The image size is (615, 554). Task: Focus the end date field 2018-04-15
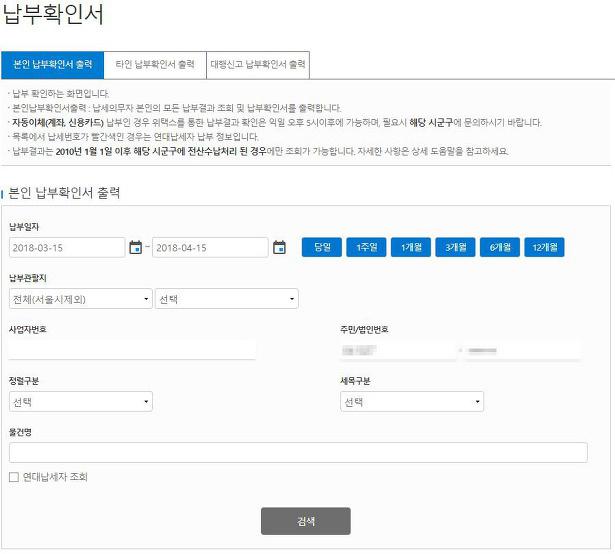pyautogui.click(x=210, y=248)
